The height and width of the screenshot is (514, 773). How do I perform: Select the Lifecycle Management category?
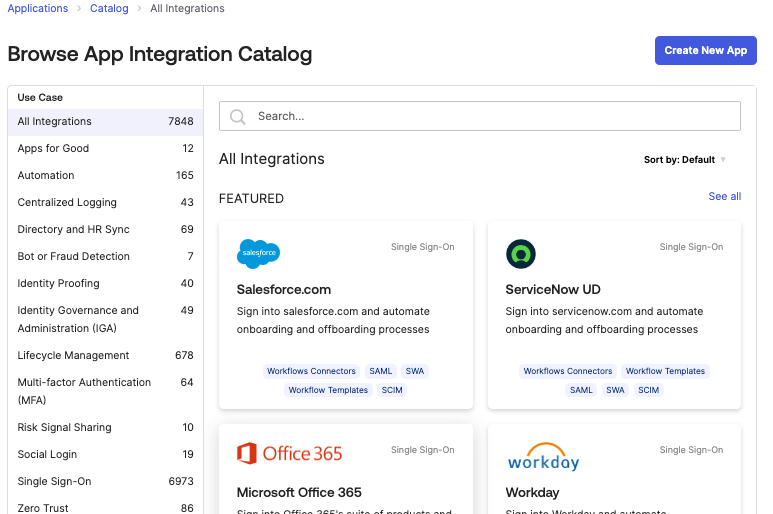[105, 355]
